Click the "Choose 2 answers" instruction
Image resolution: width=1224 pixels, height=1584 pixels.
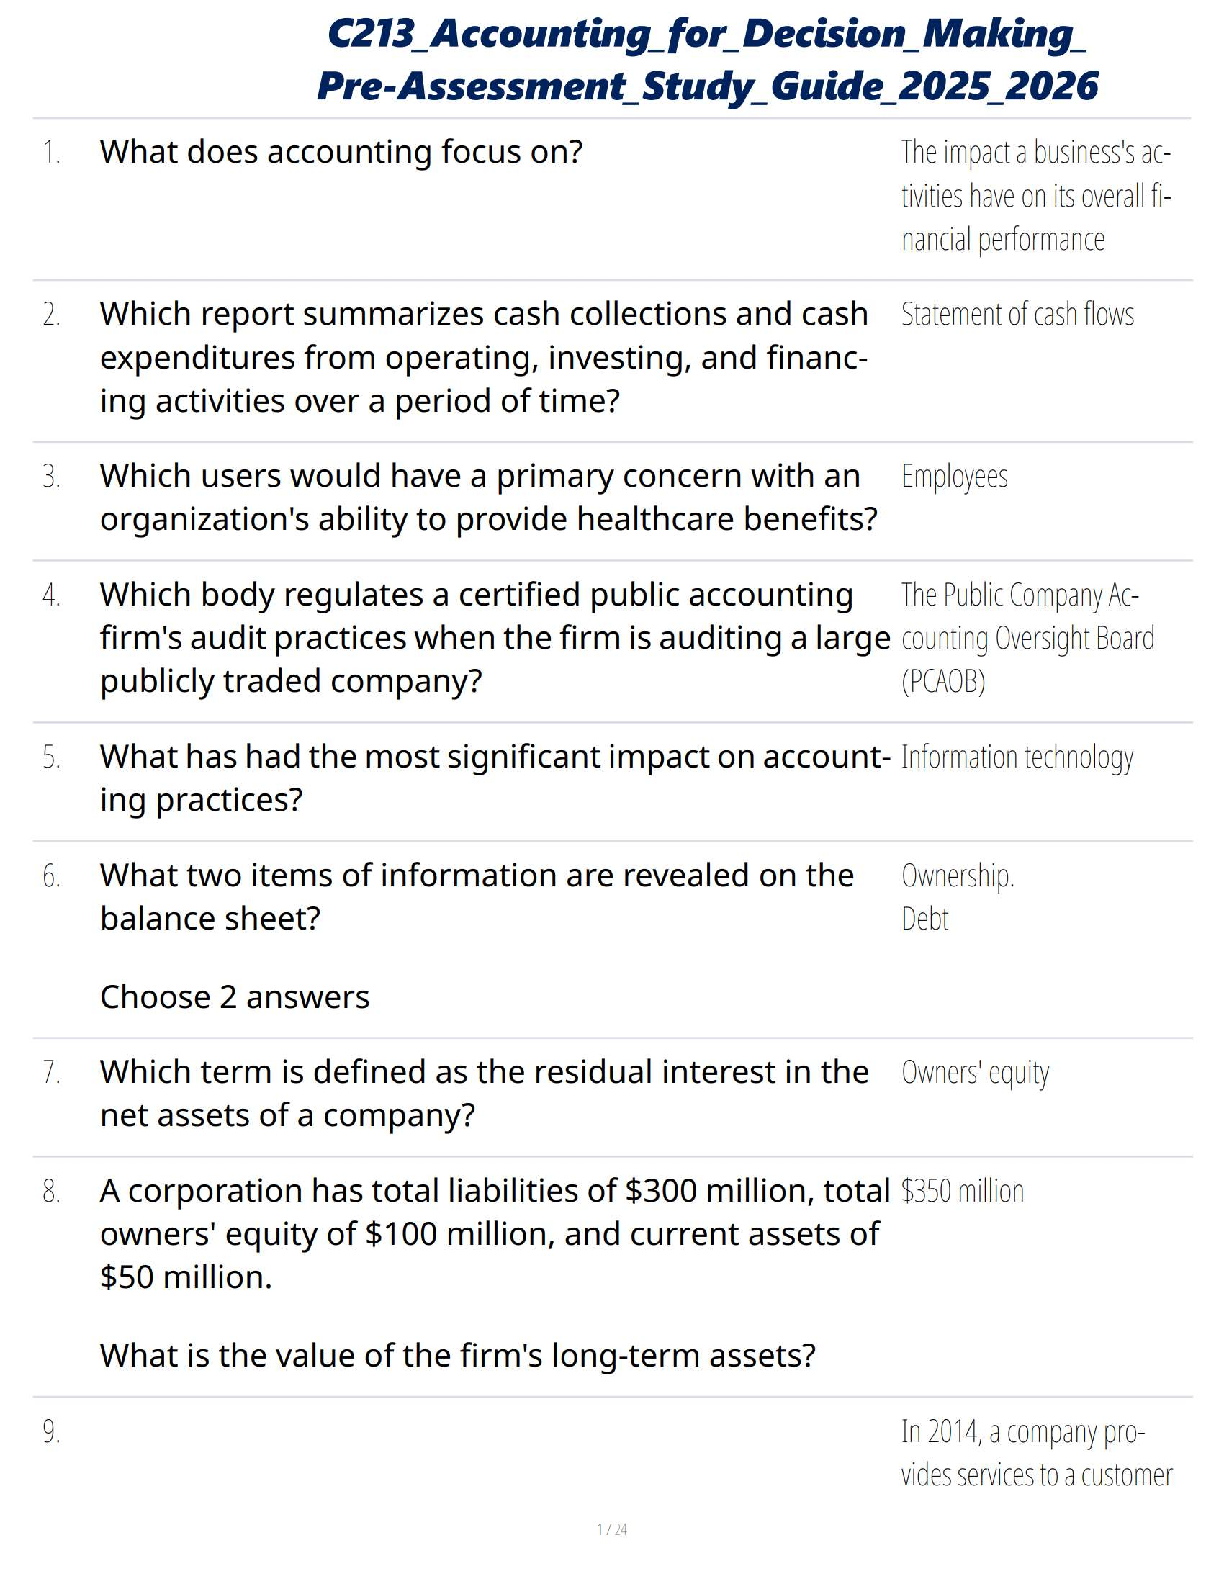[235, 997]
